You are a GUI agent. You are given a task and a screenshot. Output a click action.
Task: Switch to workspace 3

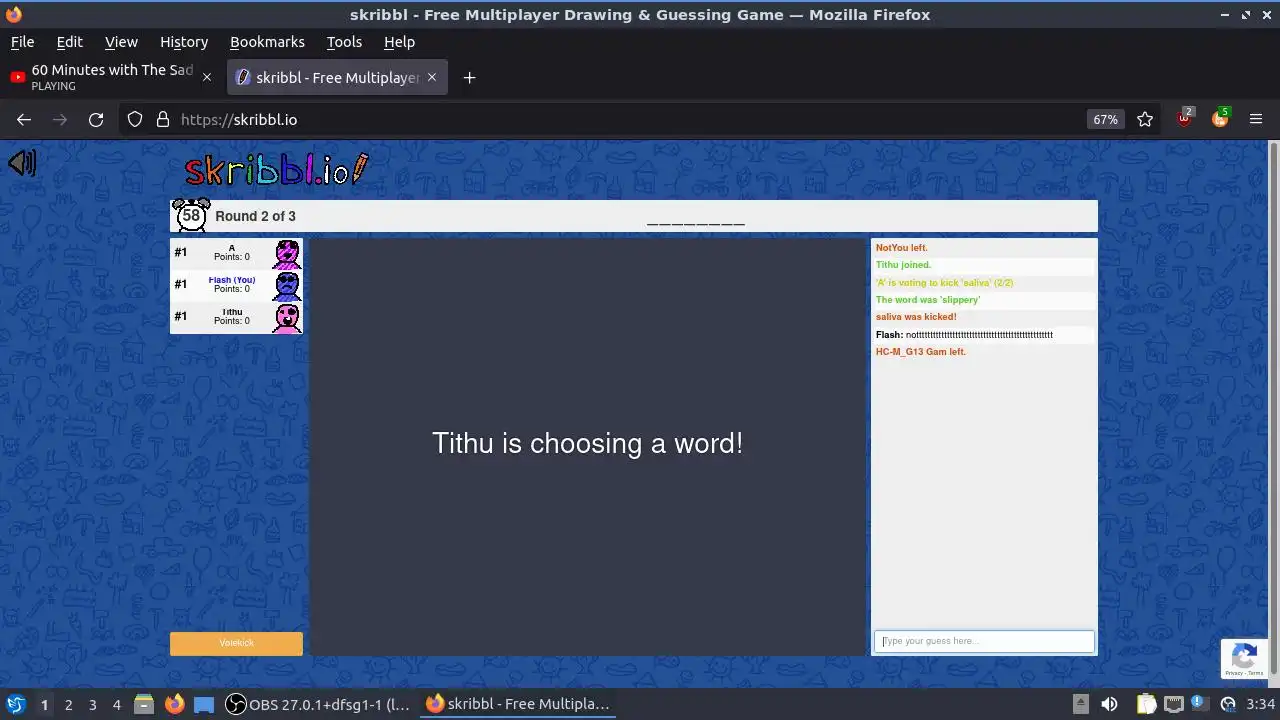[x=92, y=704]
